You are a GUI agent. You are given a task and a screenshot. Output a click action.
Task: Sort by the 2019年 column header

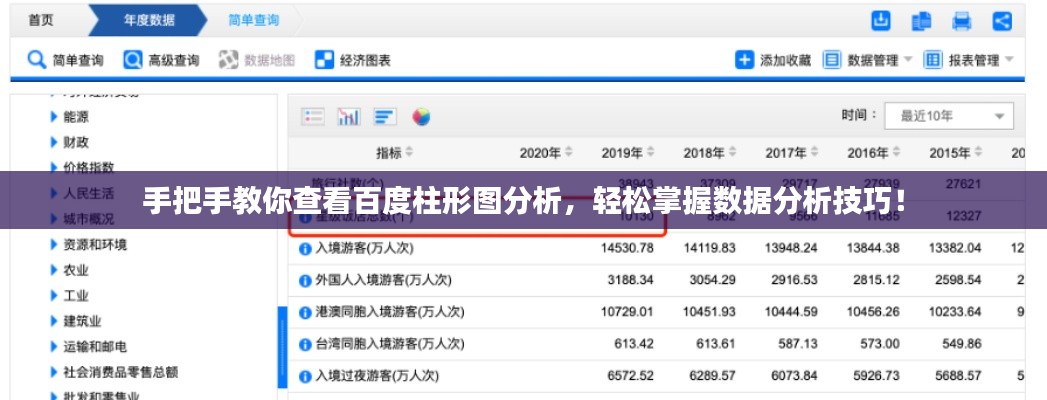[x=628, y=153]
